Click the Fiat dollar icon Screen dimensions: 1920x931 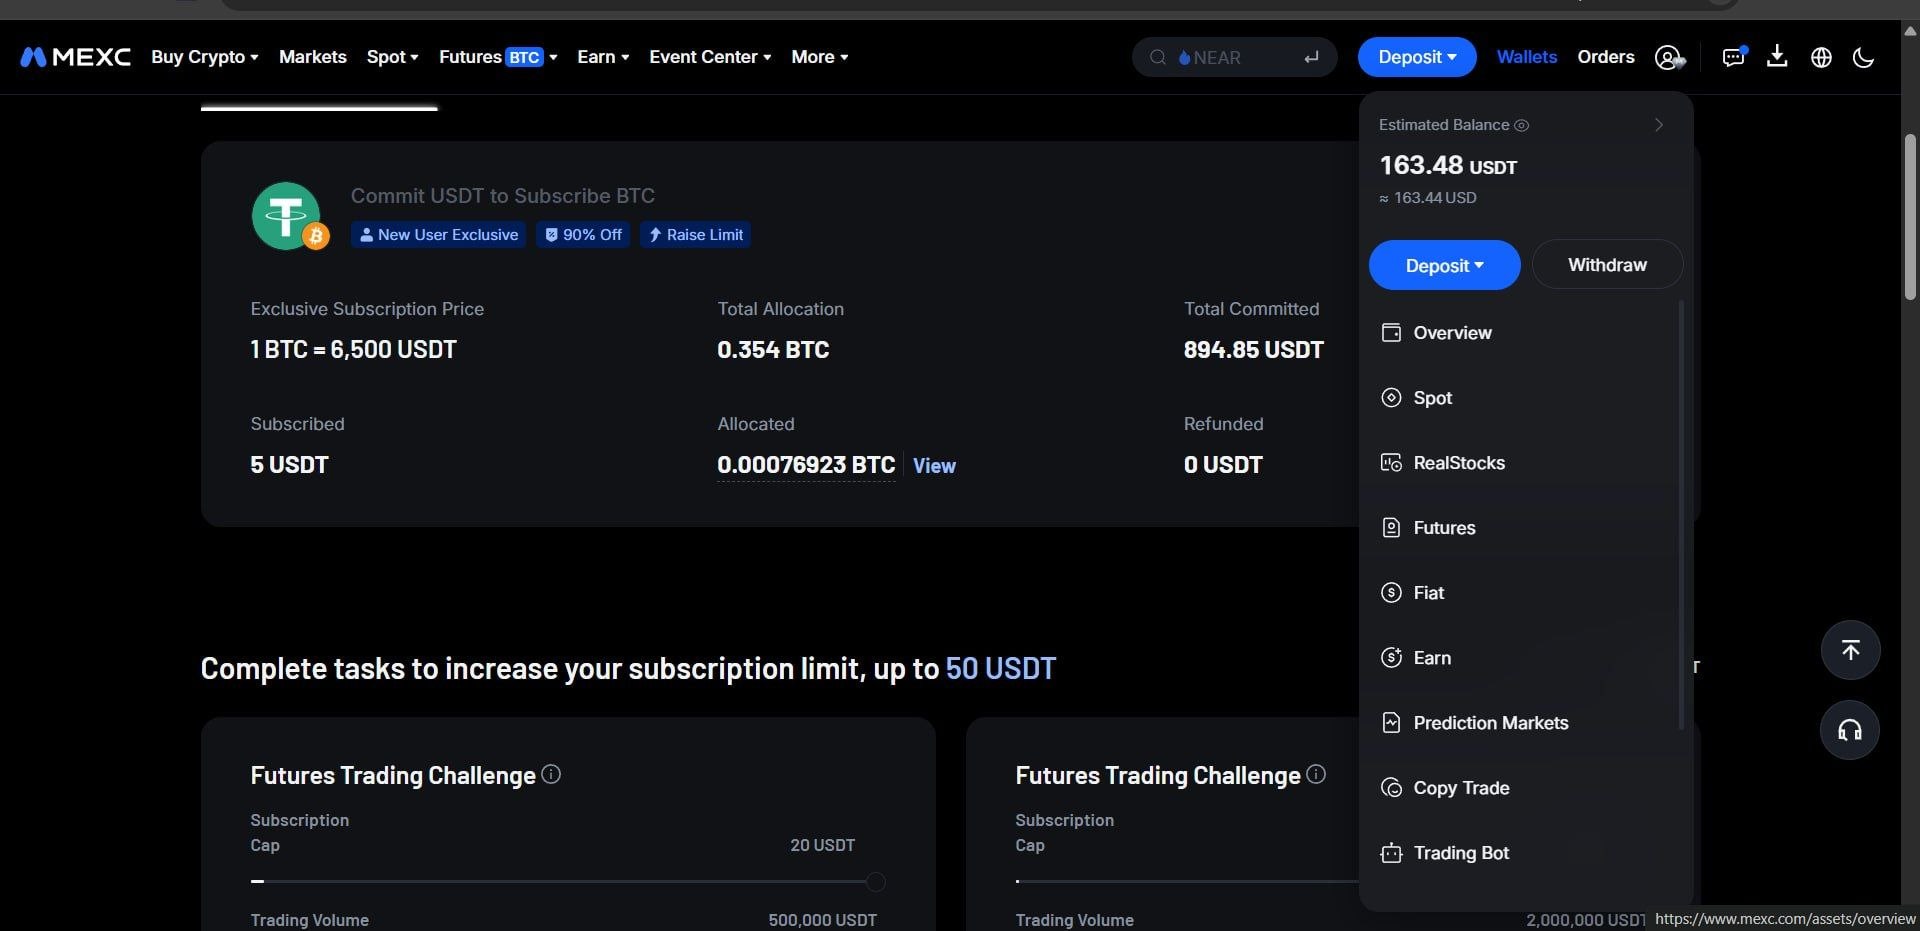point(1391,593)
